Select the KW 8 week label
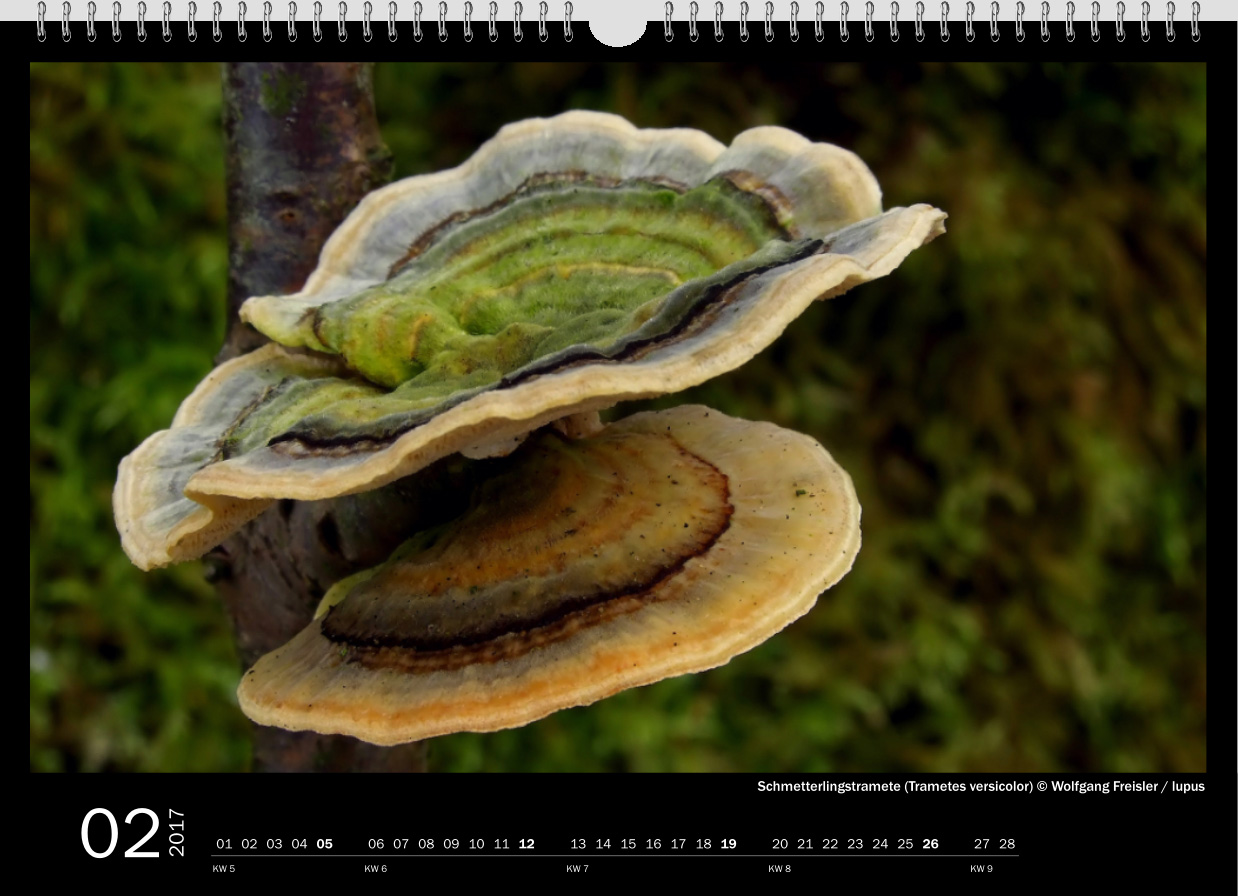This screenshot has height=896, width=1238. [x=779, y=869]
